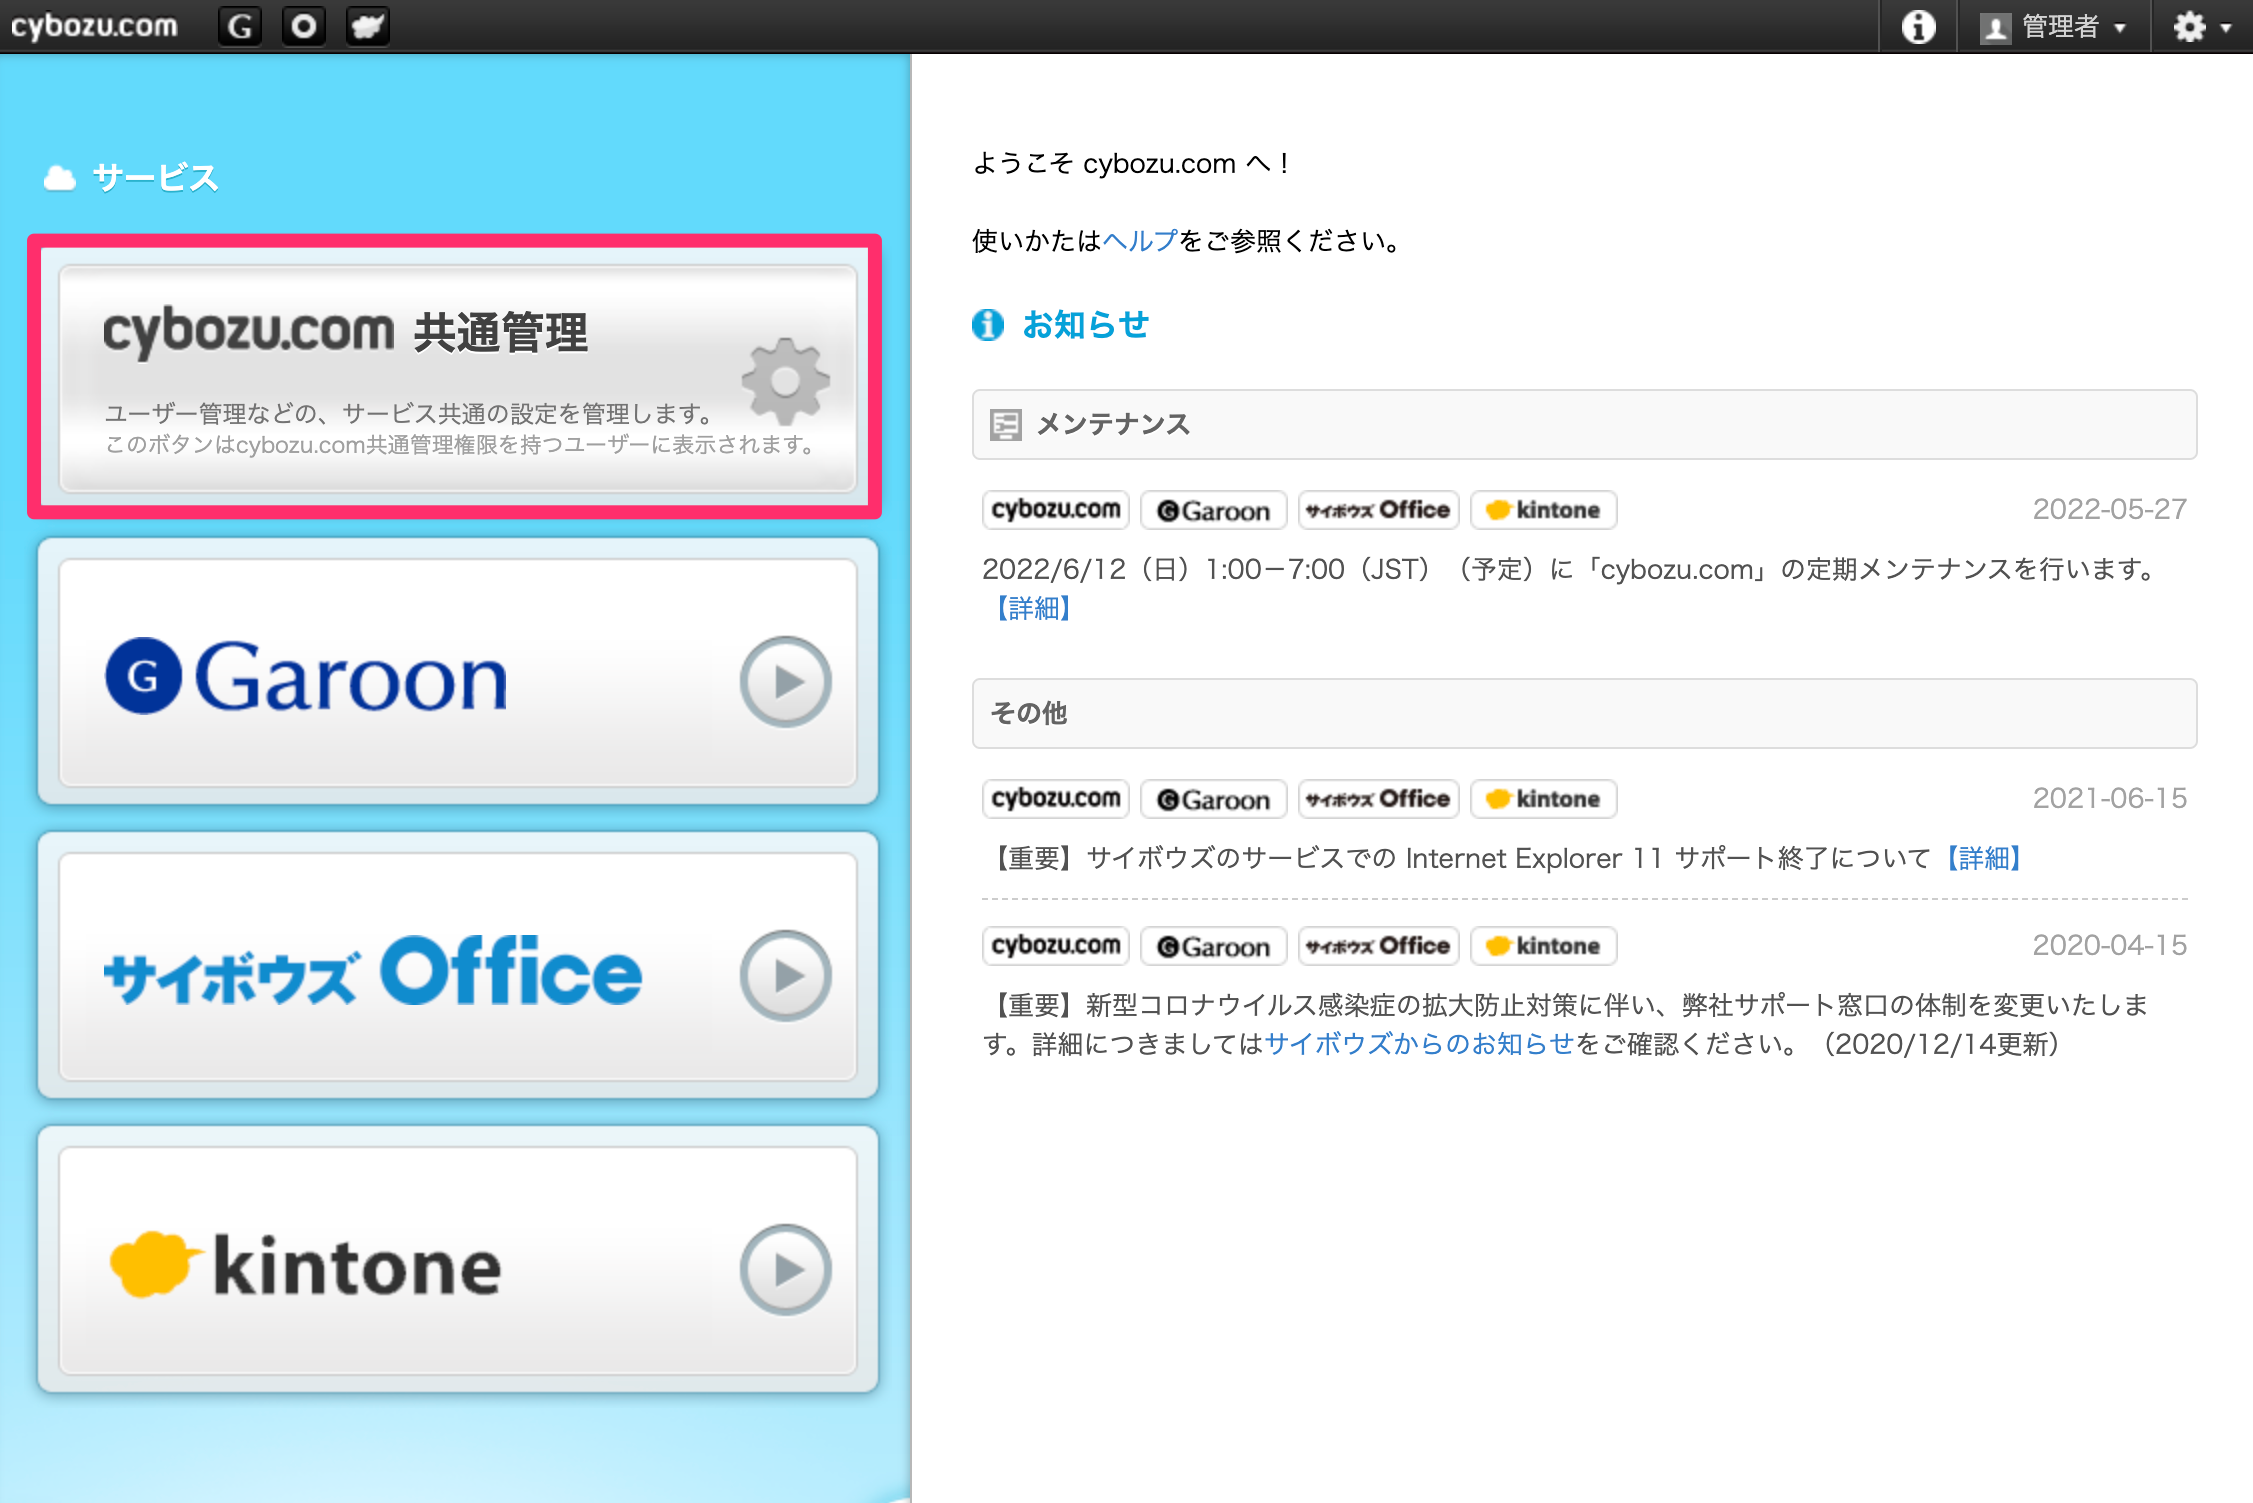Click the gear icon on 共通管理 card
The image size is (2253, 1503).
point(786,381)
